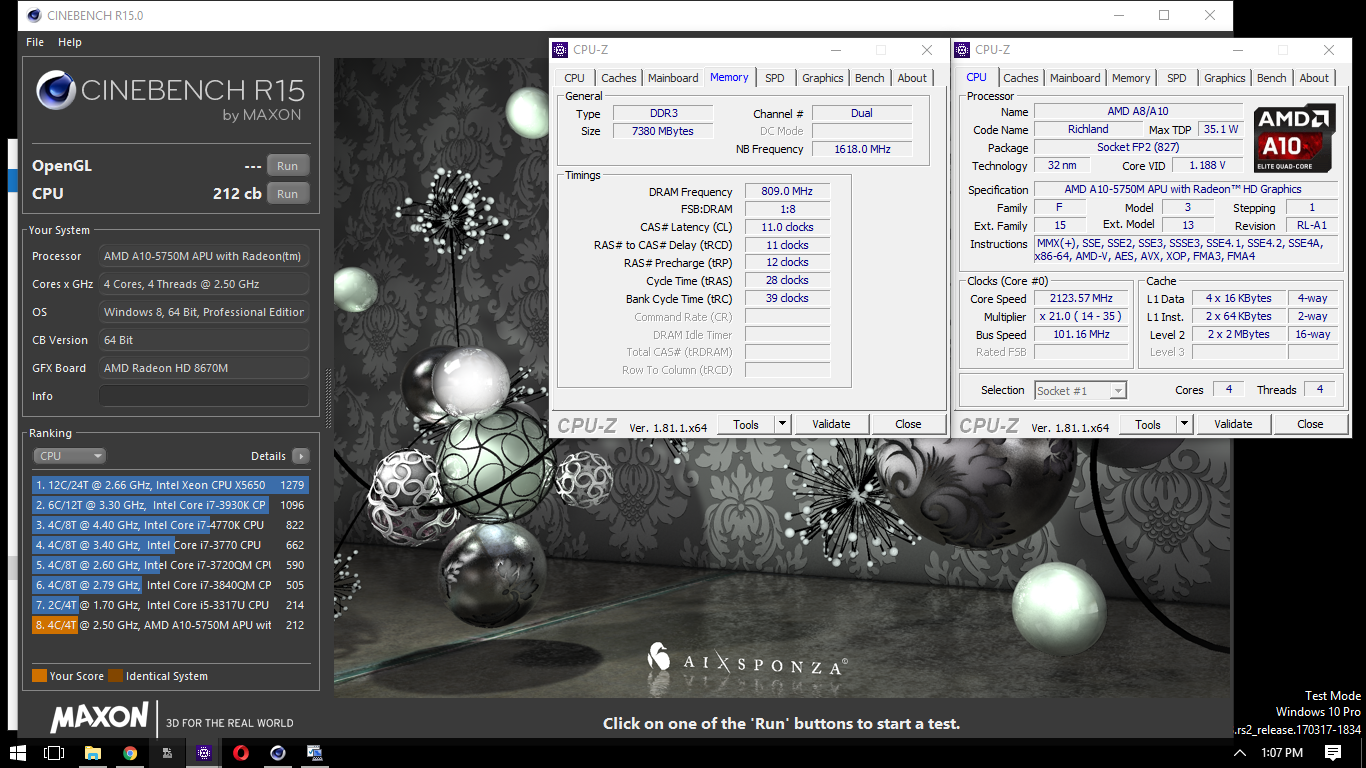Select the Intel Core i7-3770 ranking row

click(x=170, y=545)
